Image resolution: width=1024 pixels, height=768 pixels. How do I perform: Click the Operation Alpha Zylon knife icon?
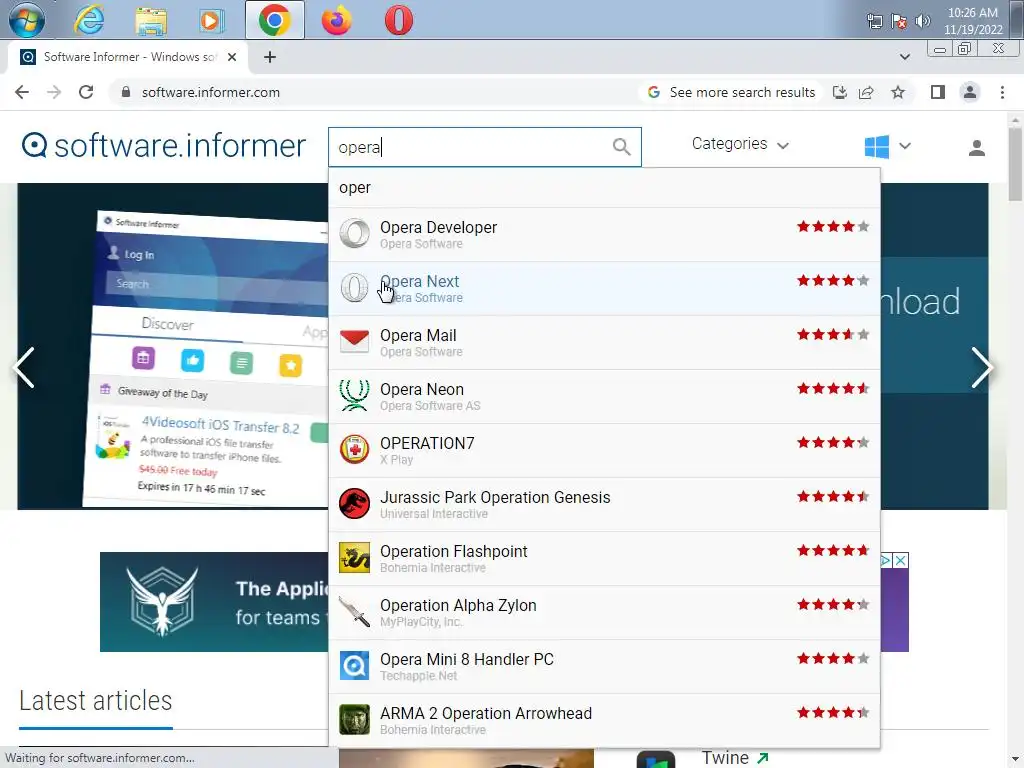355,612
